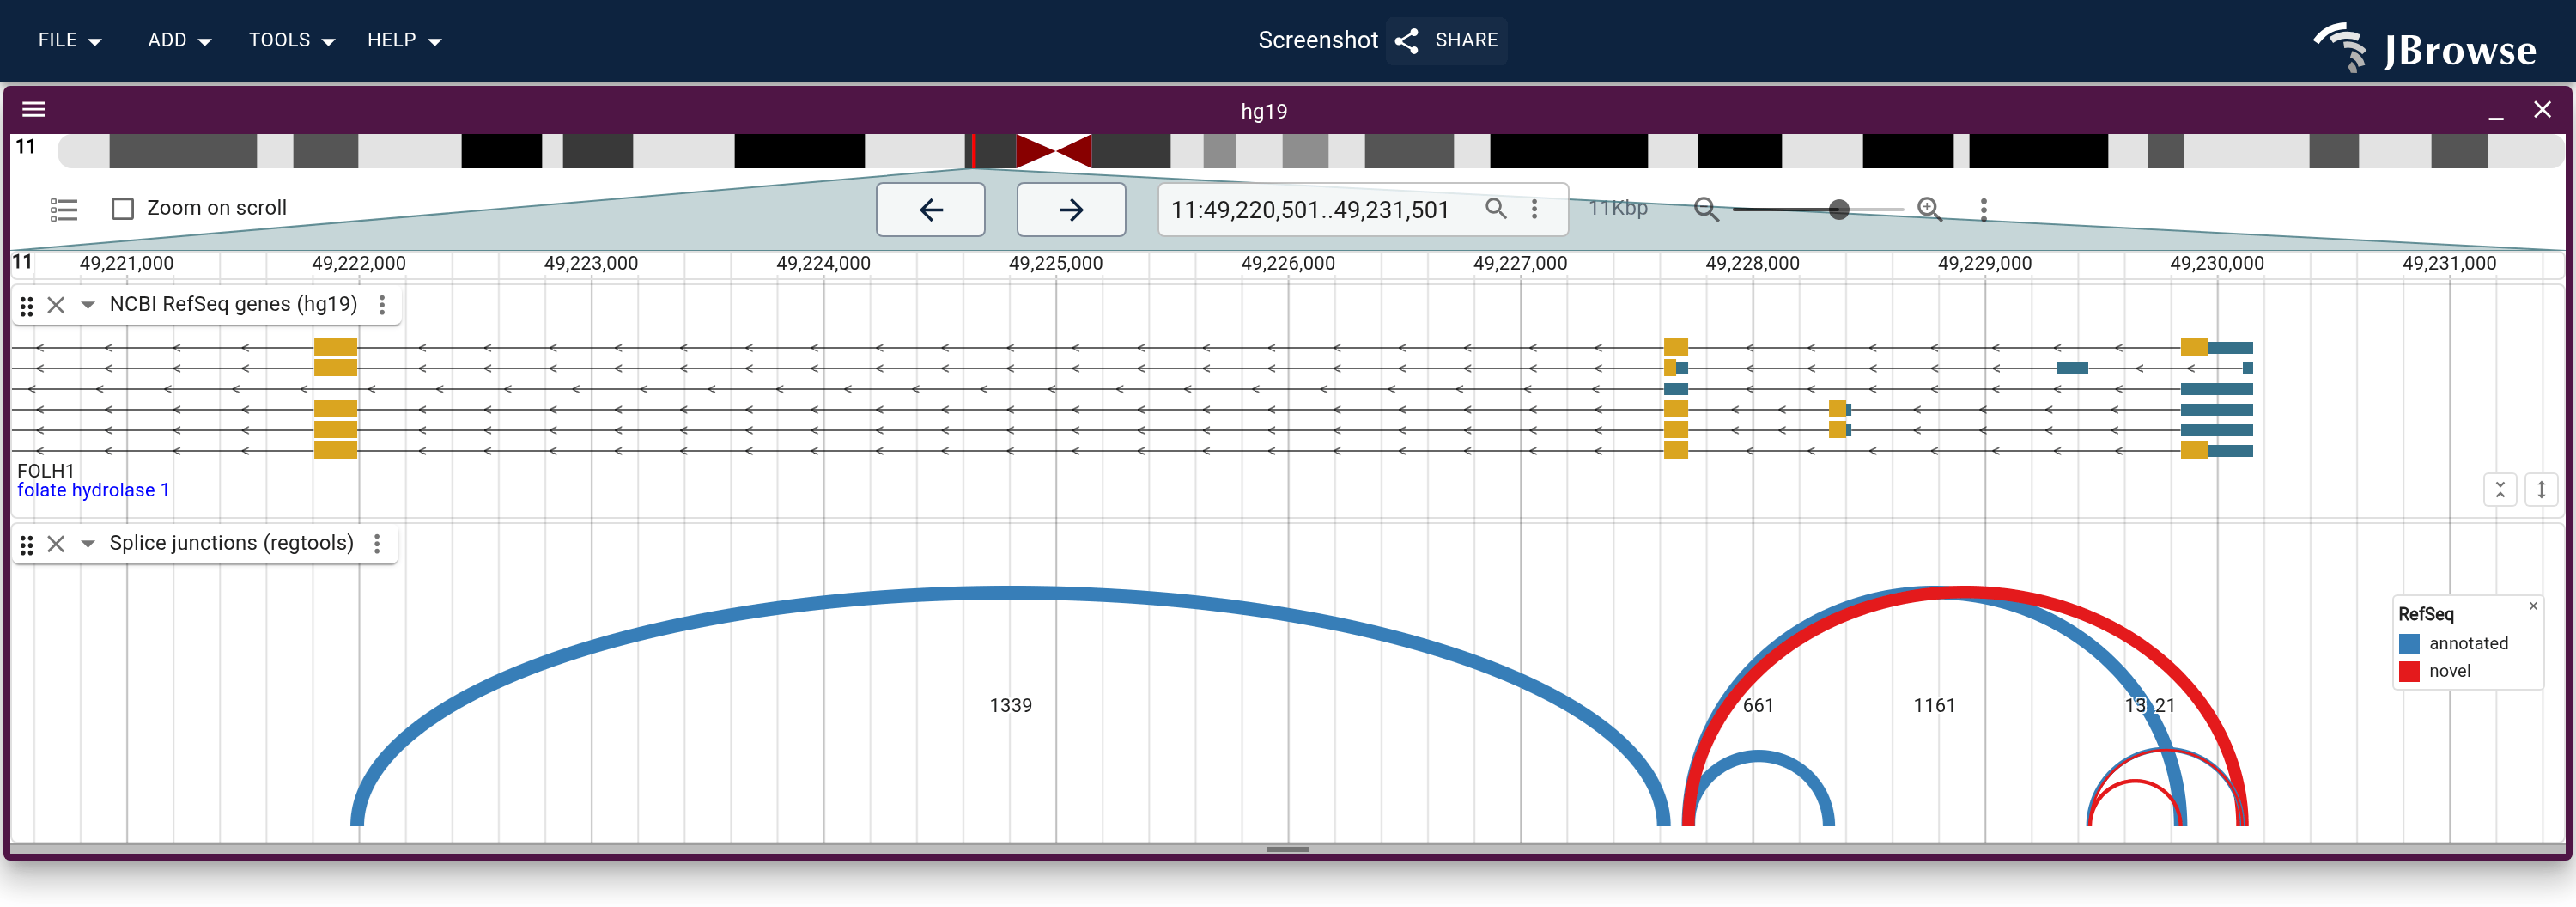This screenshot has height=907, width=2576.
Task: Click the red centromere marker on chromosome 11
Action: (x=1053, y=151)
